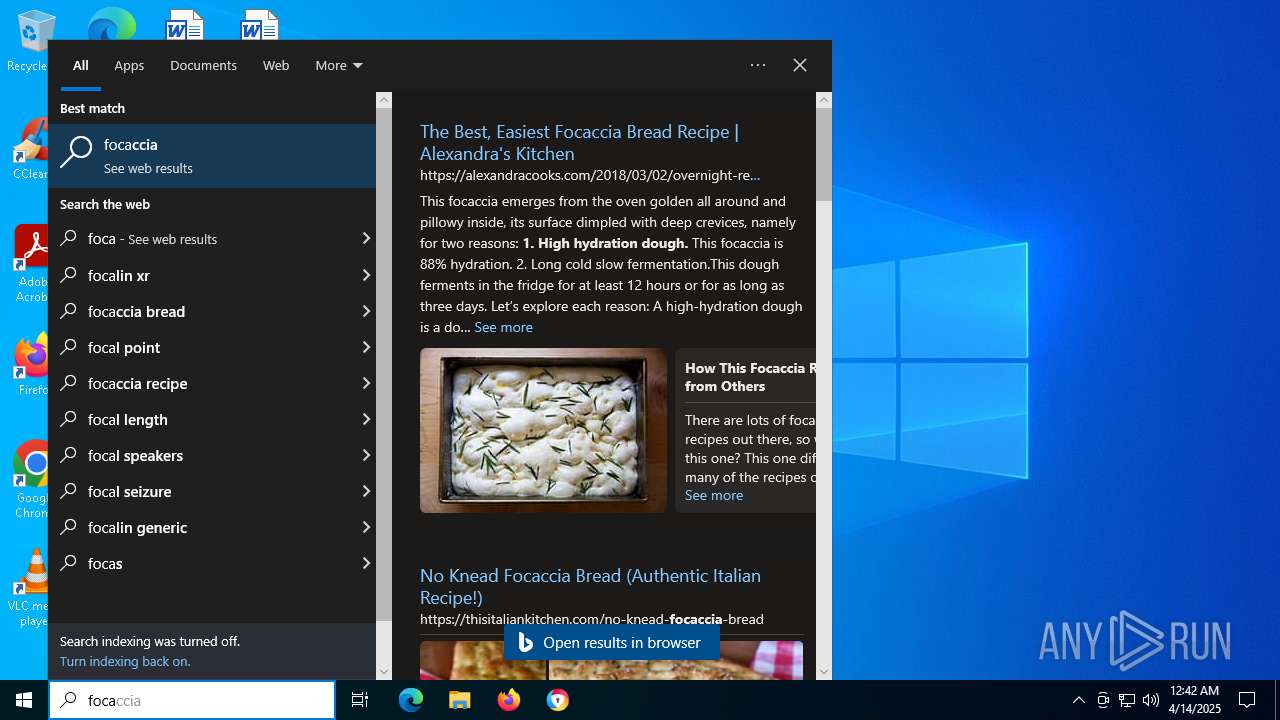Open File Explorer from the taskbar
This screenshot has width=1280, height=720.
459,700
